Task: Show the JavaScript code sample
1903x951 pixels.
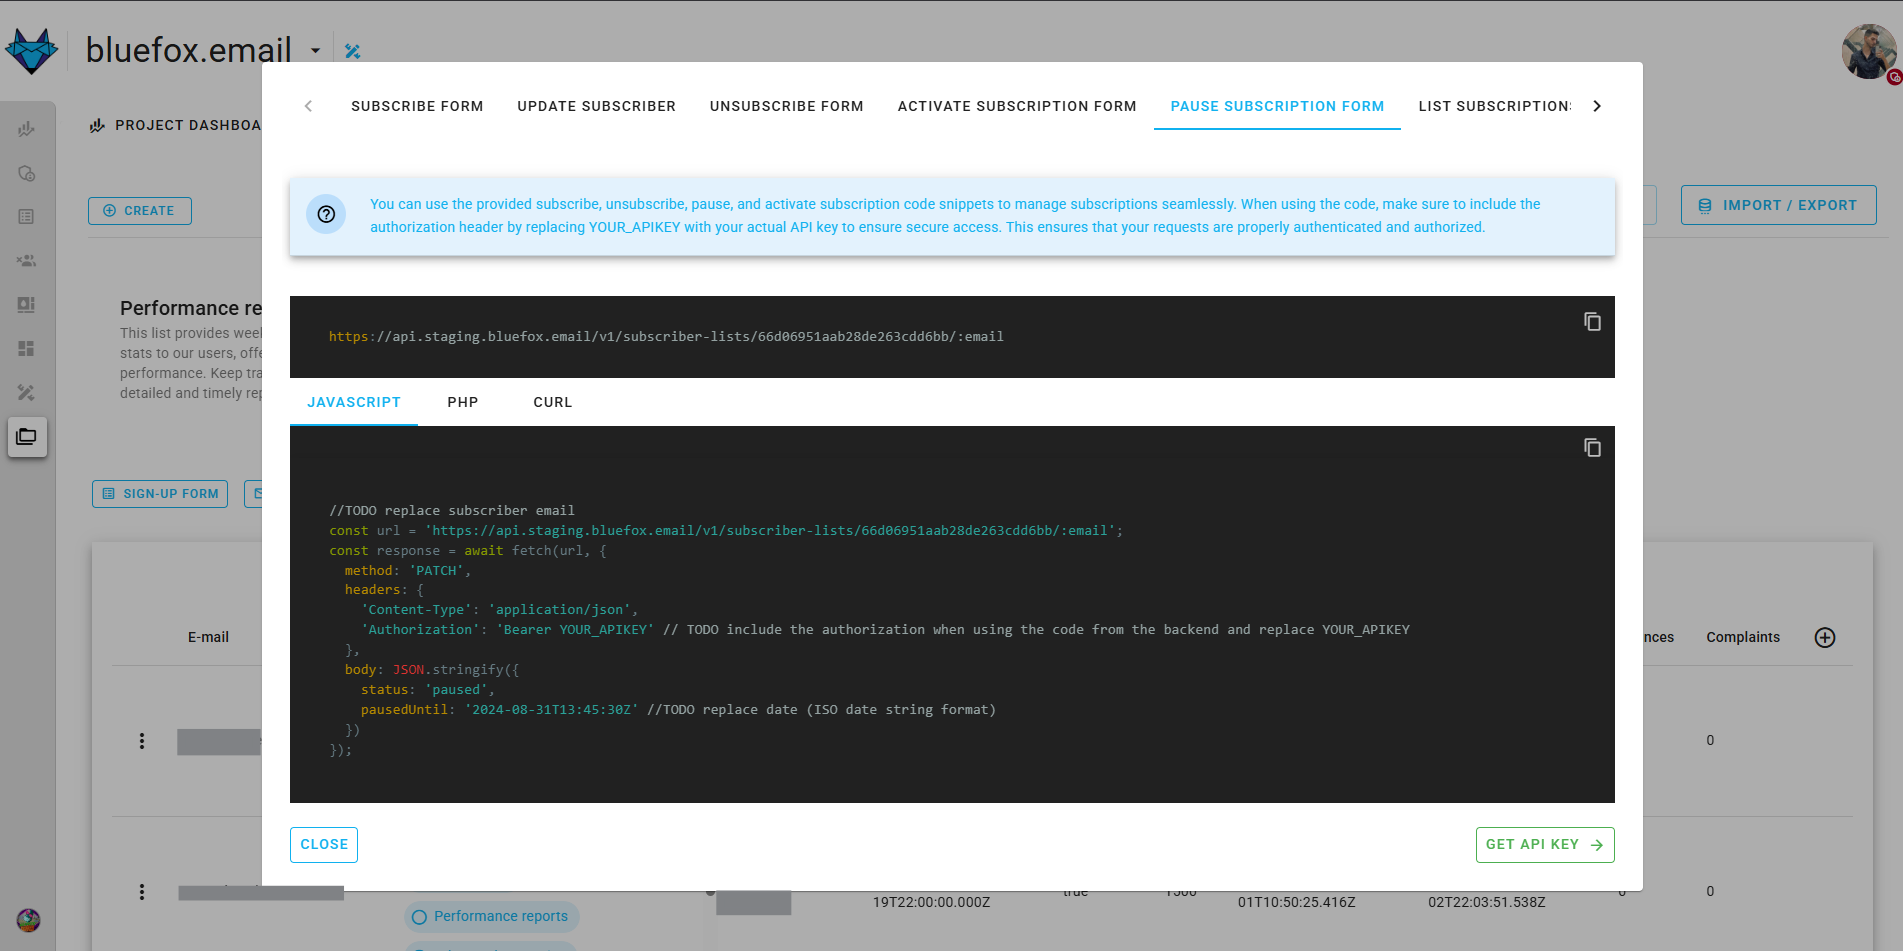Action: click(x=353, y=402)
